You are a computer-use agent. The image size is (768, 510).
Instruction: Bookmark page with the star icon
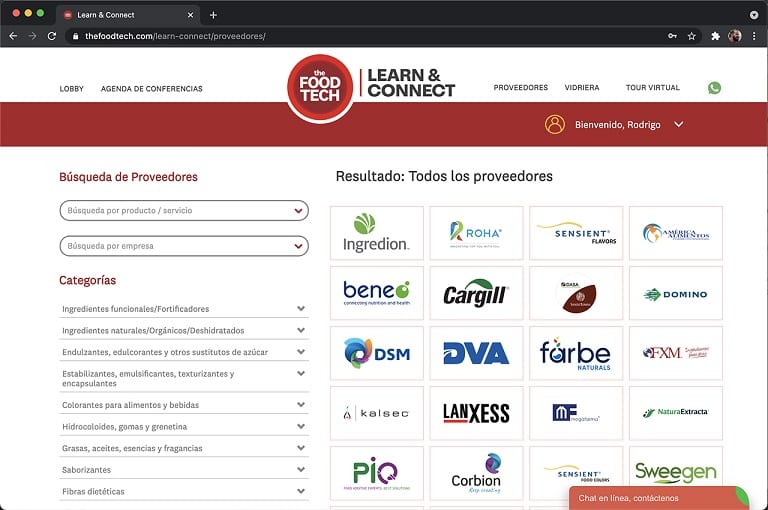691,36
